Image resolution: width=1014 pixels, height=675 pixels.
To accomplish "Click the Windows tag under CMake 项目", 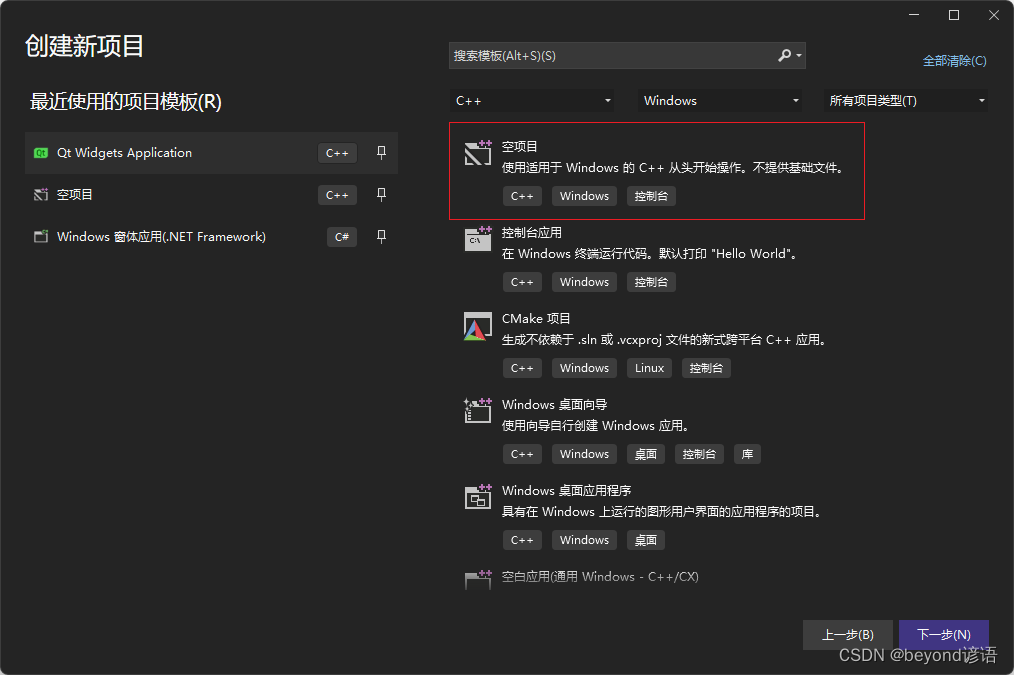I will click(x=584, y=368).
